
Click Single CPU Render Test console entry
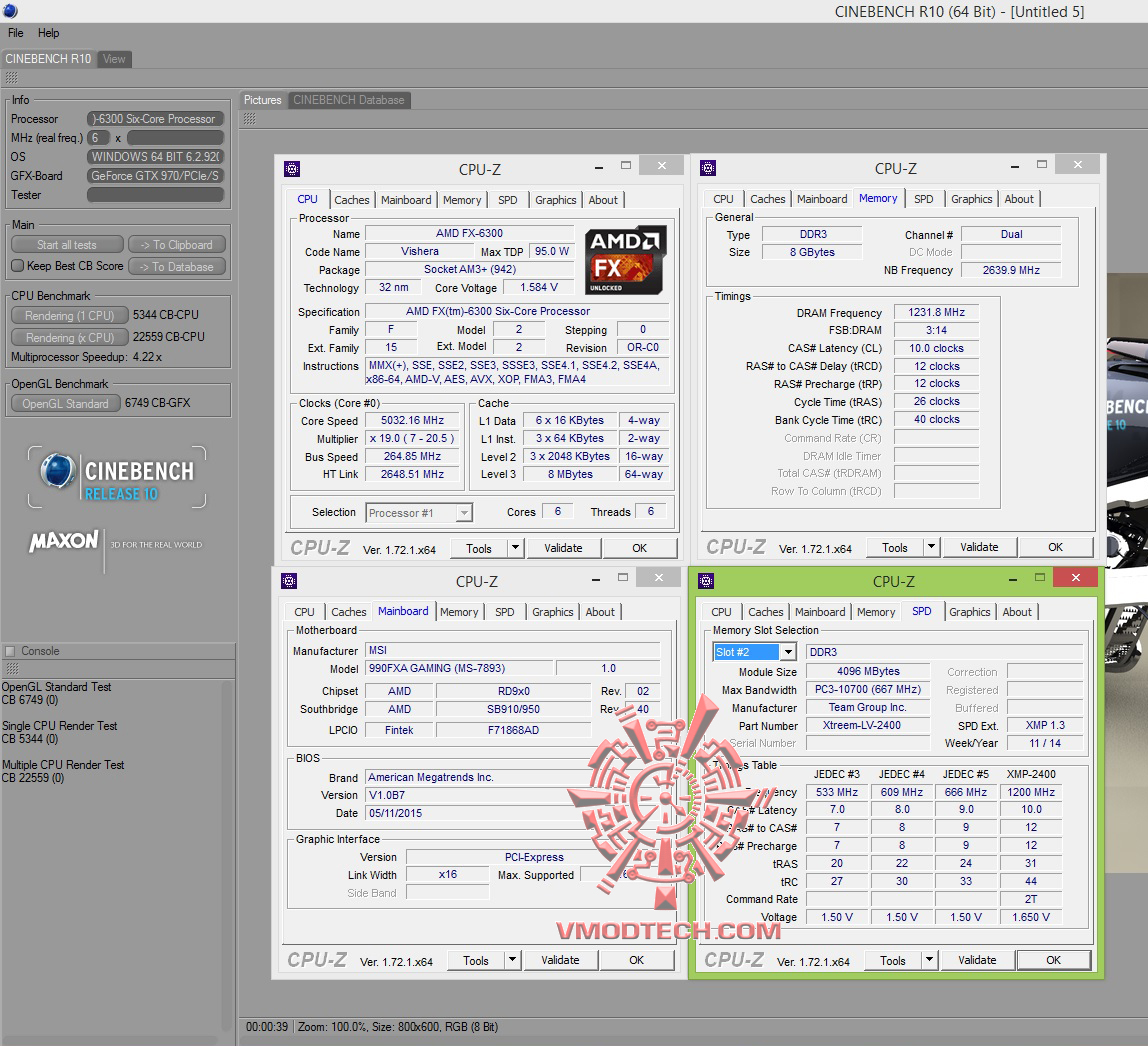tap(59, 732)
